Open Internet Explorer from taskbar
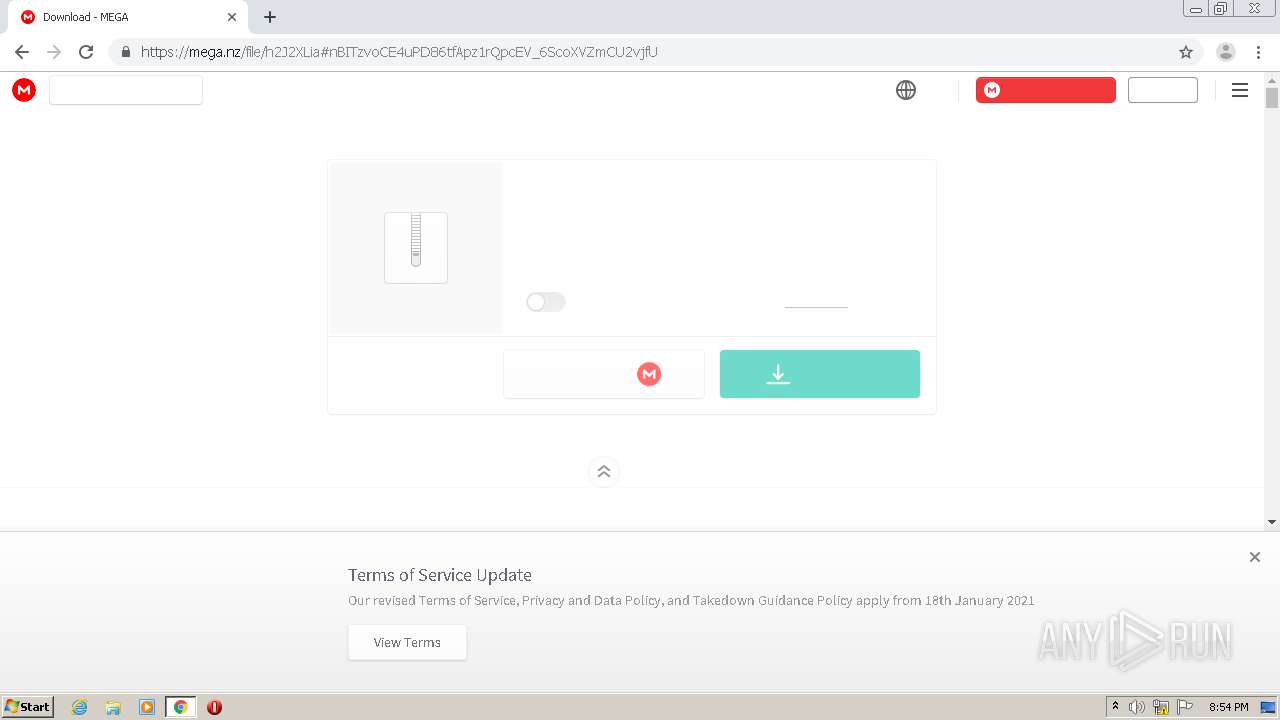 pyautogui.click(x=80, y=707)
